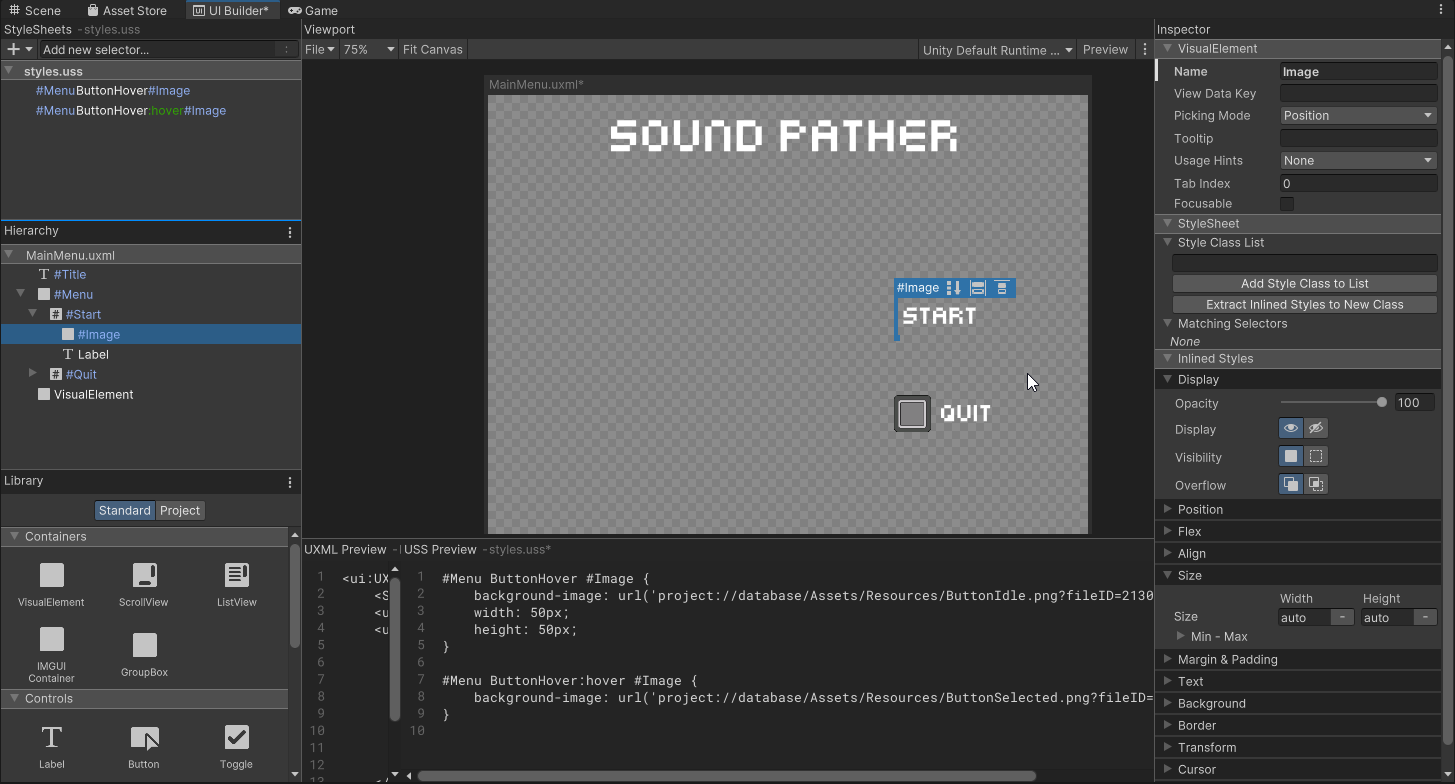Open the Usage Hints dropdown
This screenshot has width=1455, height=784.
1357,160
